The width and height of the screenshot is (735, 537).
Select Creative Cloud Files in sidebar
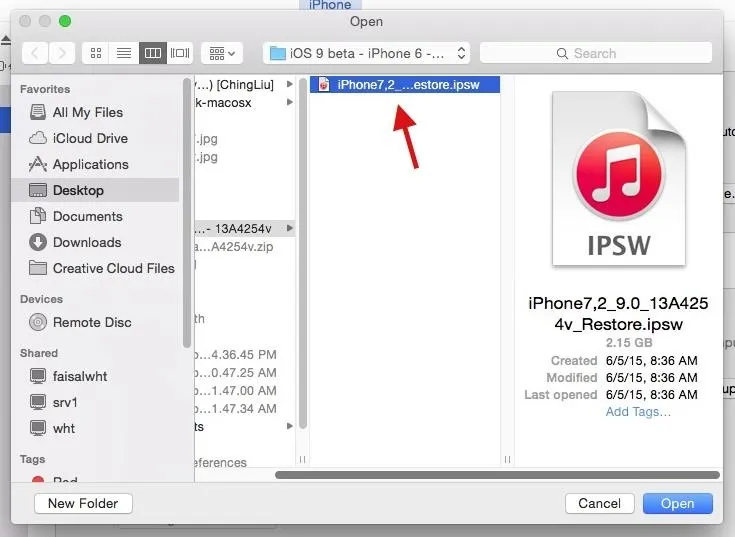[113, 268]
